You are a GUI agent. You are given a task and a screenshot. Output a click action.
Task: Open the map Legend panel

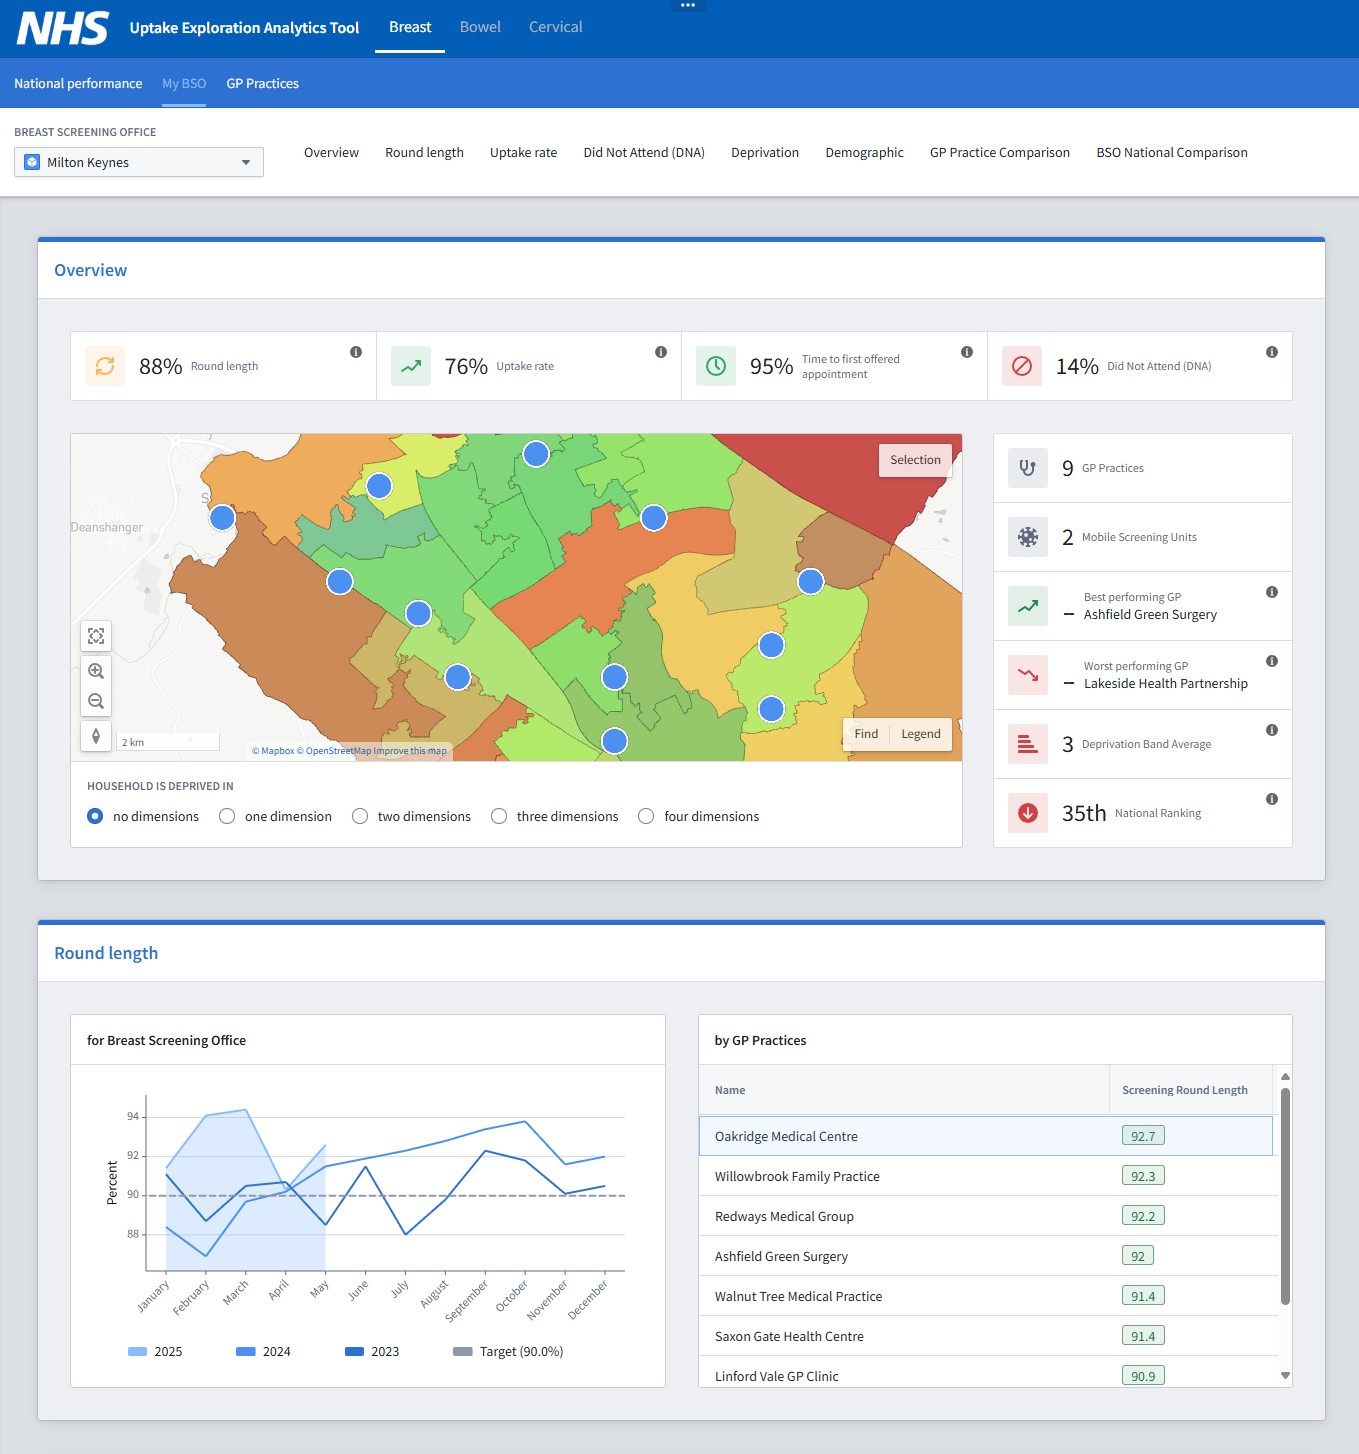920,733
